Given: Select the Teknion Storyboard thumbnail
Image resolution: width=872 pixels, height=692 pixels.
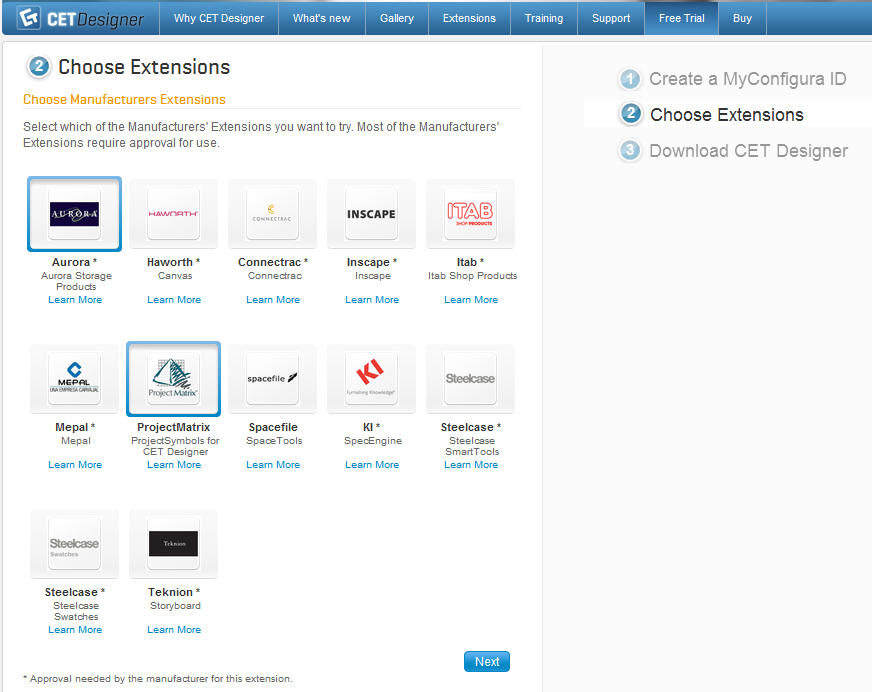Looking at the screenshot, I should [174, 544].
